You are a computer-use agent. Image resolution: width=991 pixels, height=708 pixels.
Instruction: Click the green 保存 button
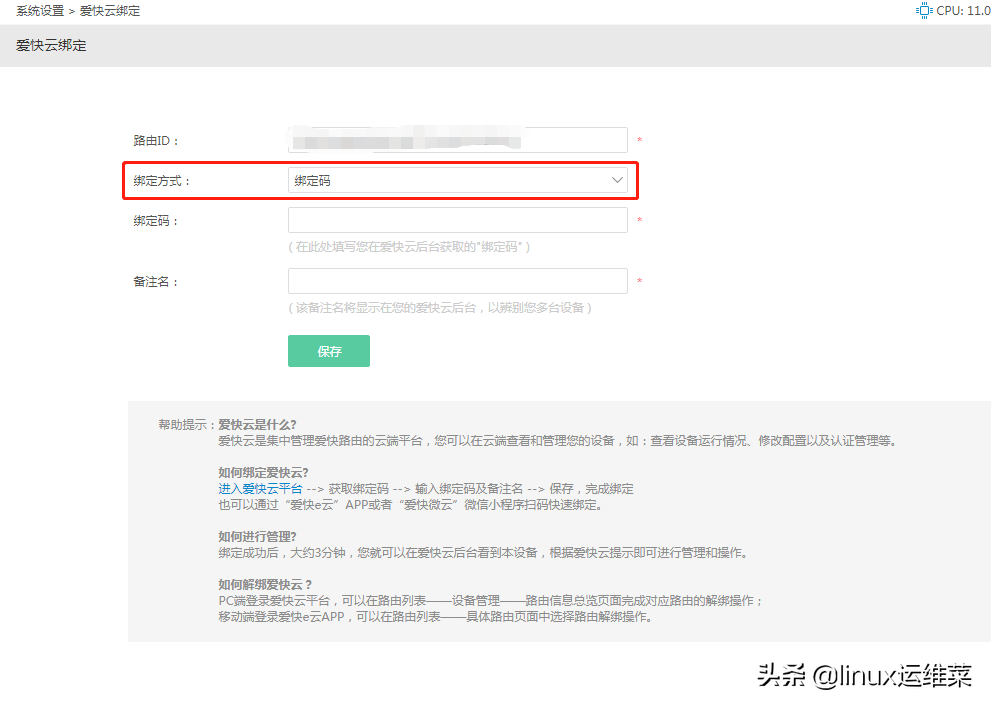point(329,351)
